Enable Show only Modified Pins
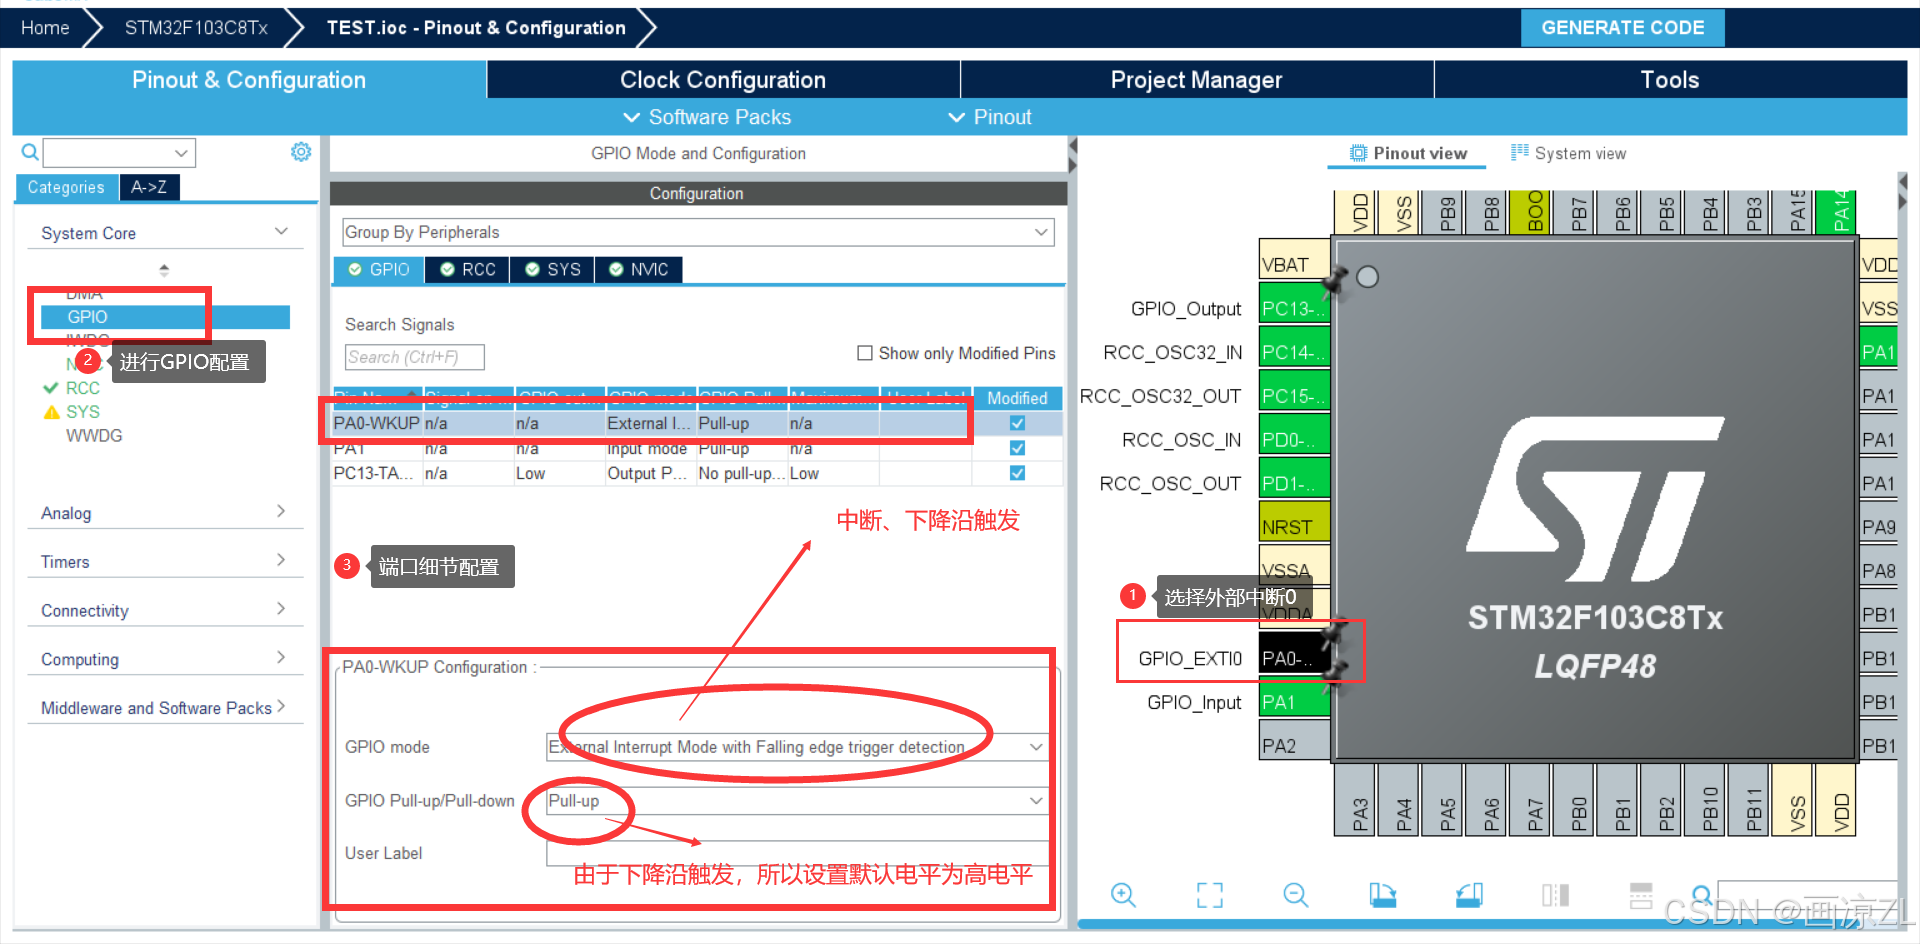The image size is (1920, 944). coord(865,353)
